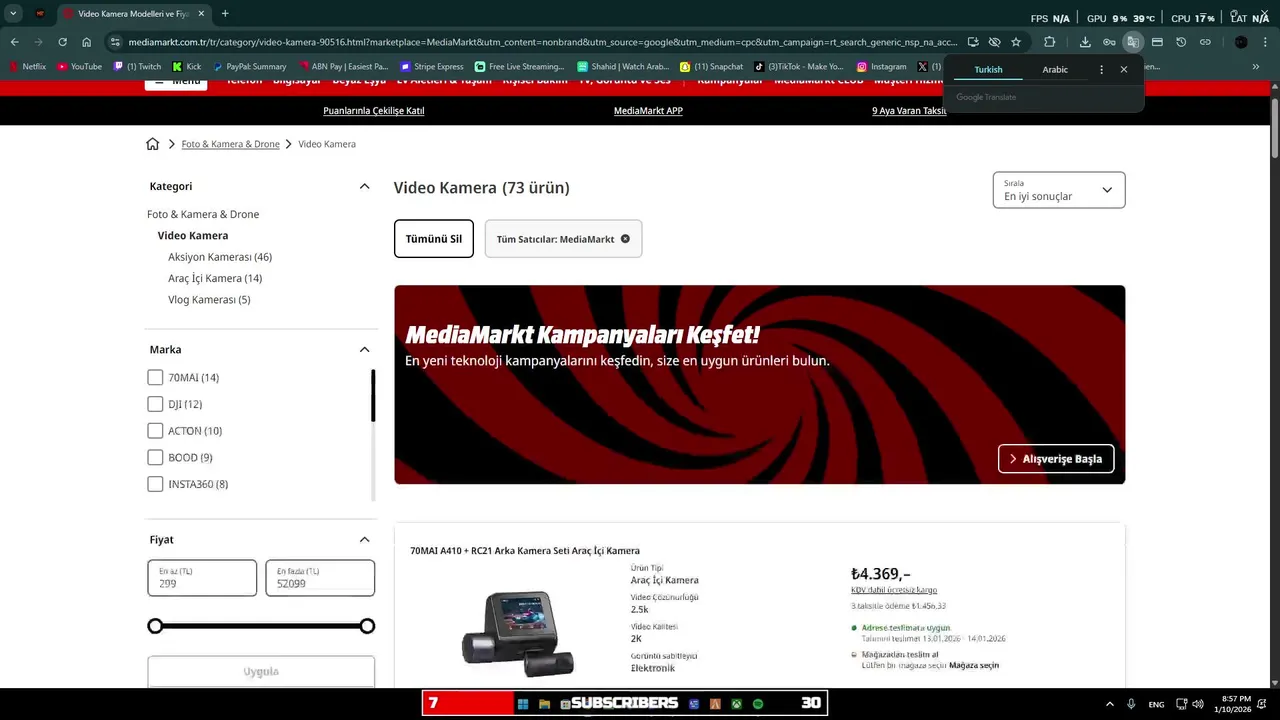1280x720 pixels.
Task: Open the 70MAI A410 + RC21 product title
Action: [525, 551]
